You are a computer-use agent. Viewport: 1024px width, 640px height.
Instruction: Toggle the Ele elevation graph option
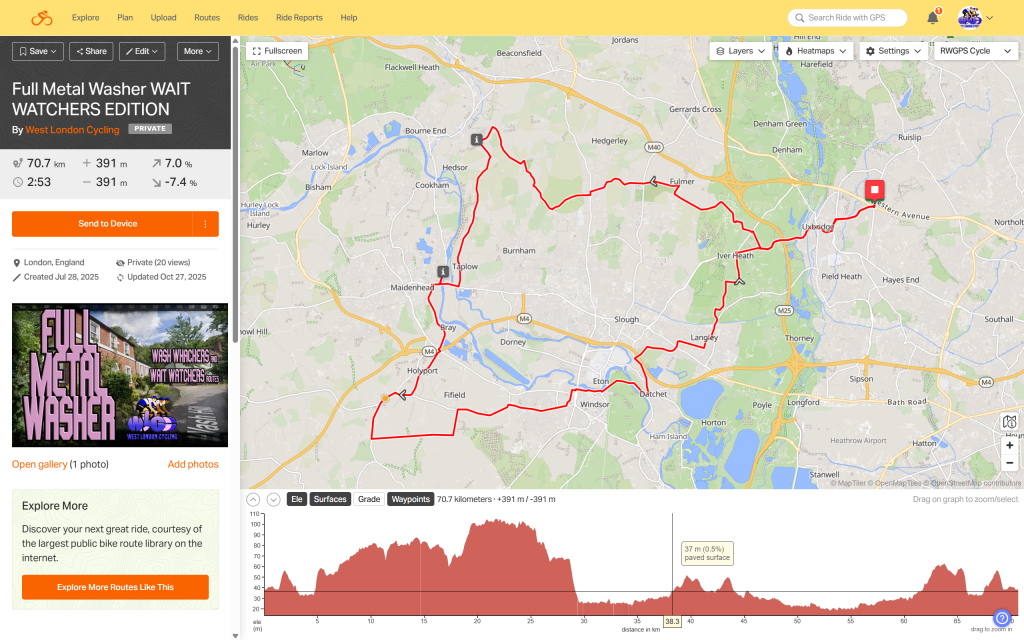click(x=296, y=499)
